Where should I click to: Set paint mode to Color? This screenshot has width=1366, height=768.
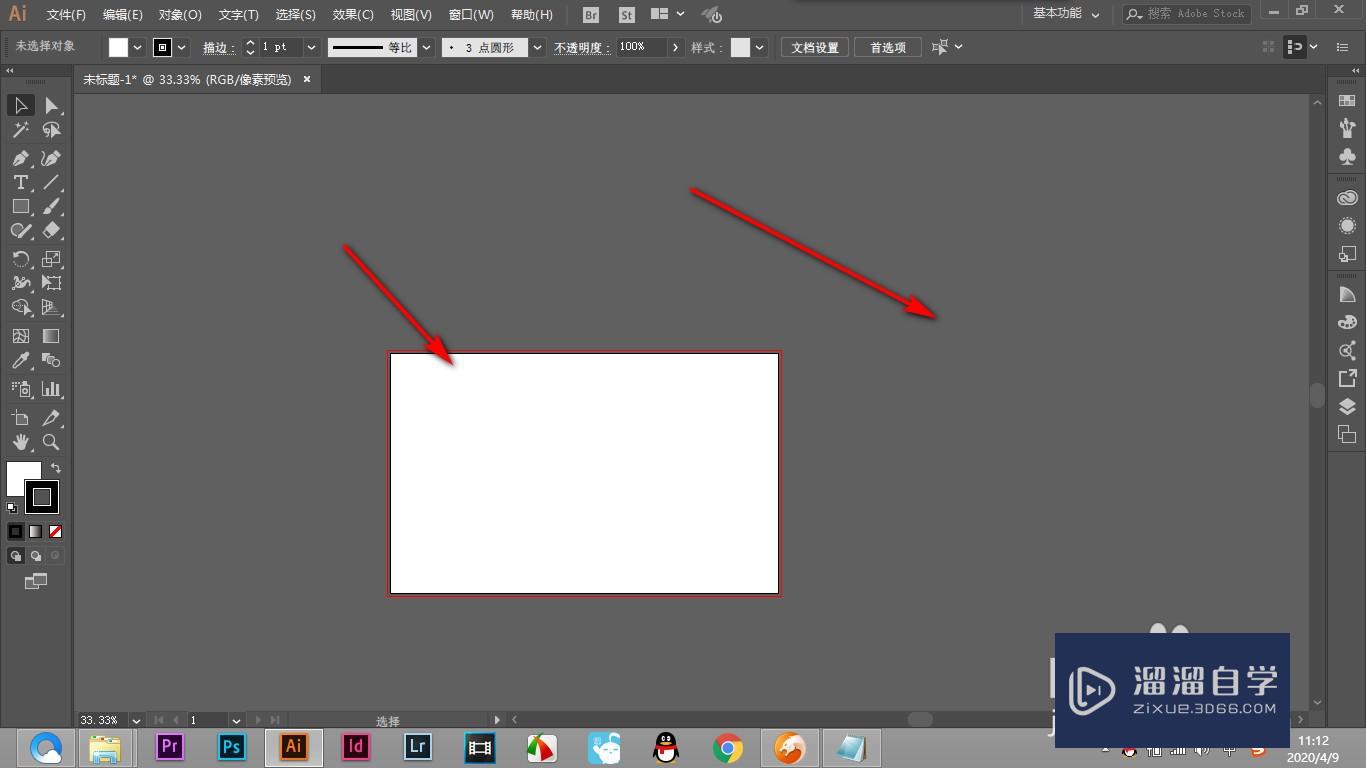[x=15, y=531]
